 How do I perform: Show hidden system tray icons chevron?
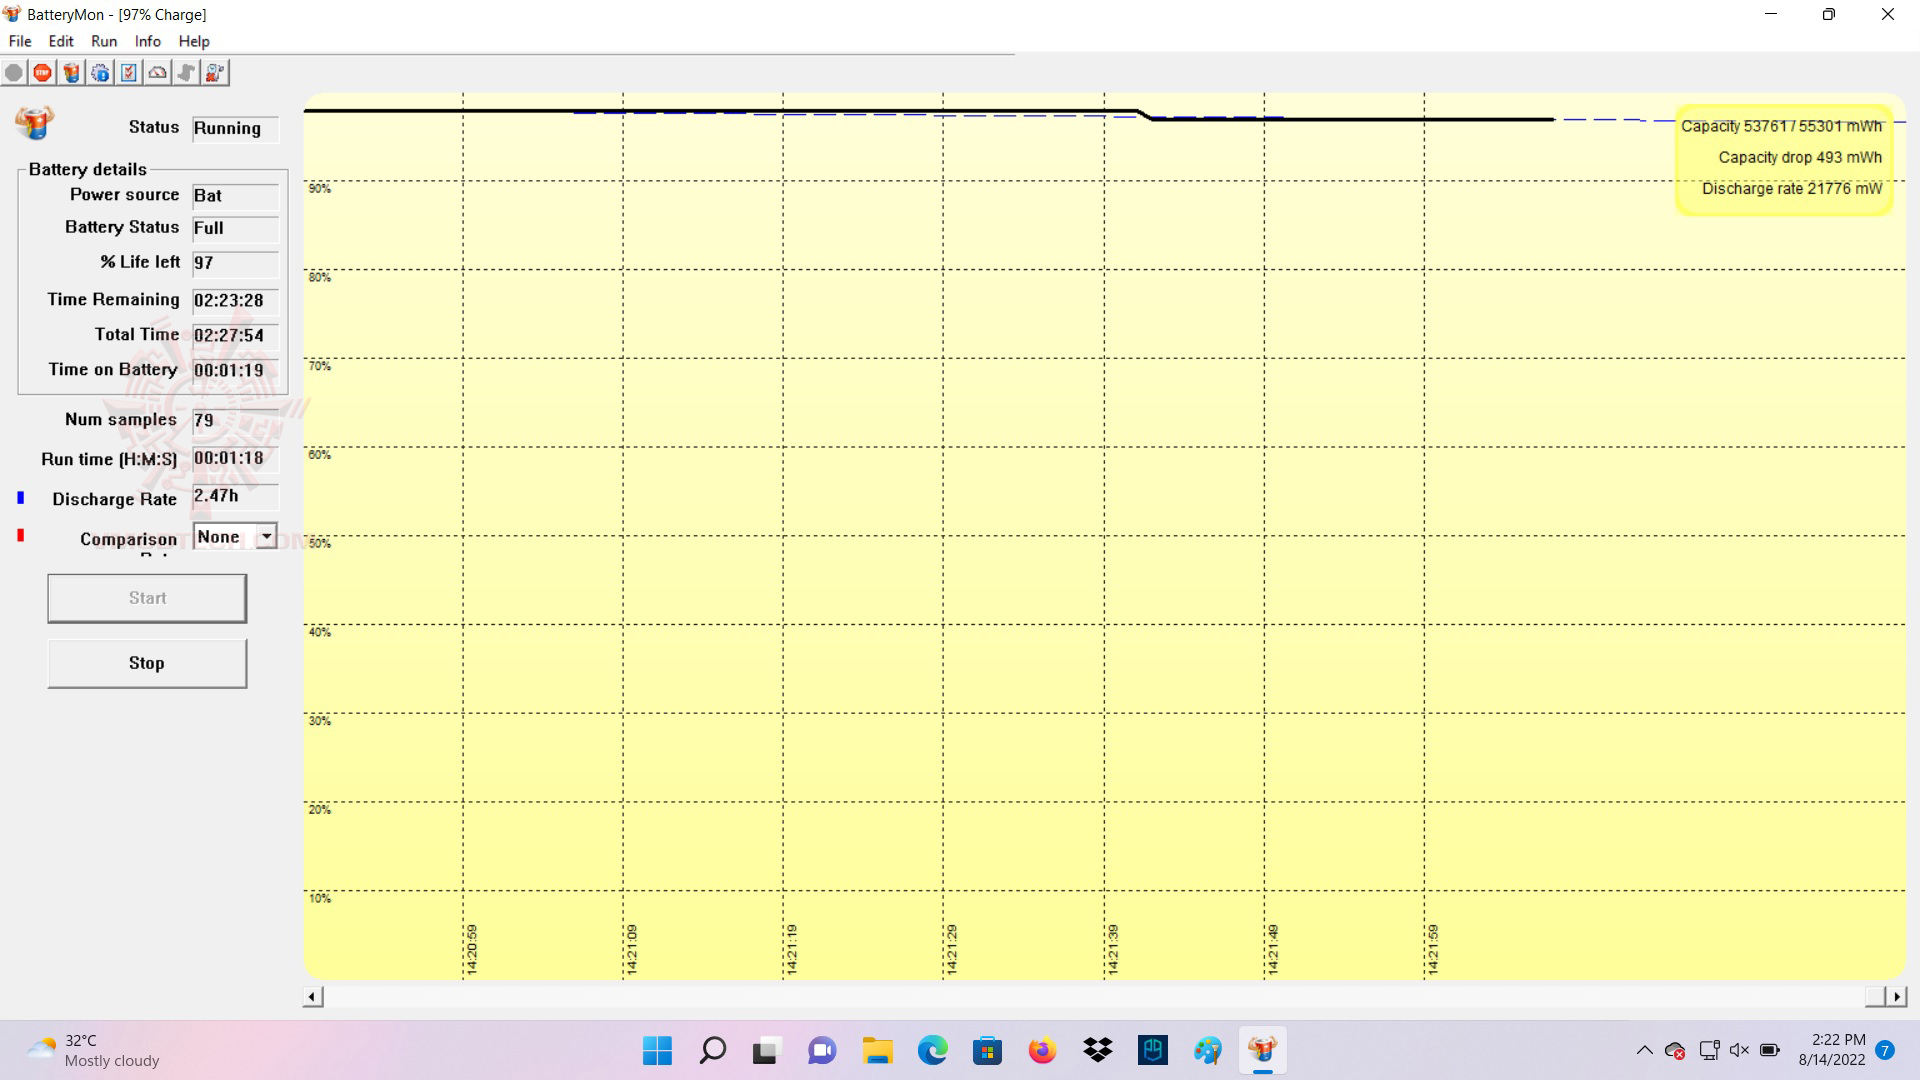pyautogui.click(x=1644, y=1050)
